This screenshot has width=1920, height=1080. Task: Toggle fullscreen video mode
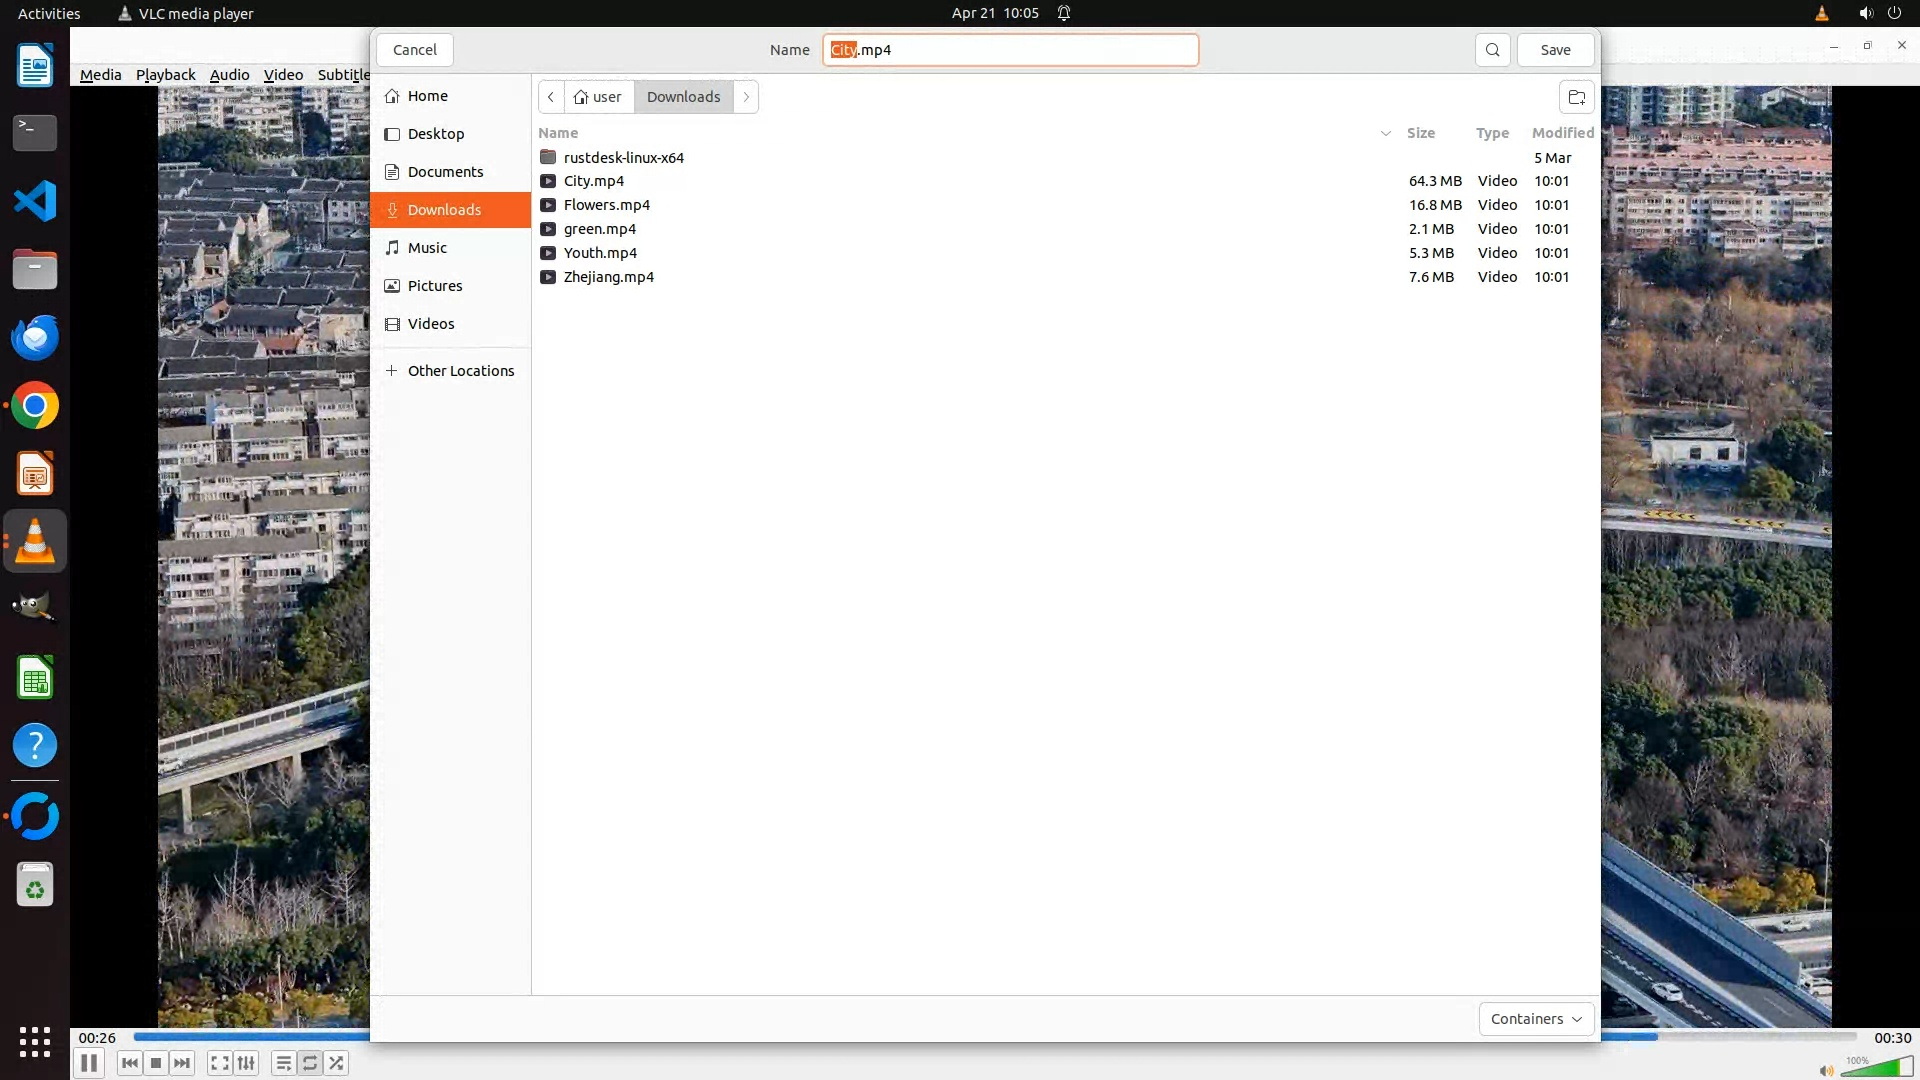click(220, 1063)
